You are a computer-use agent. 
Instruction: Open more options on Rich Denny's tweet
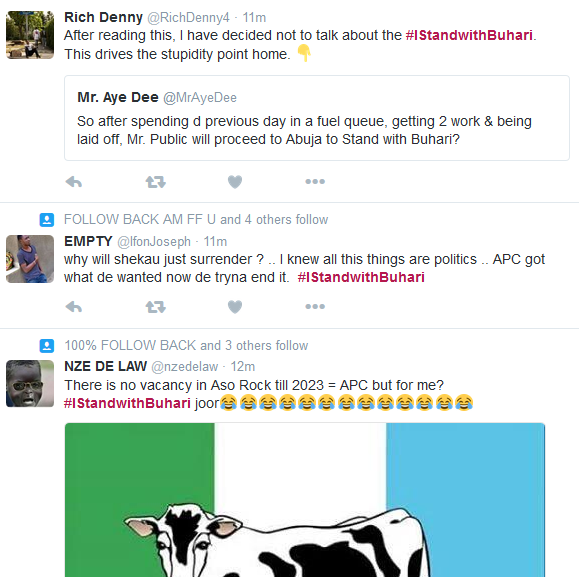315,181
